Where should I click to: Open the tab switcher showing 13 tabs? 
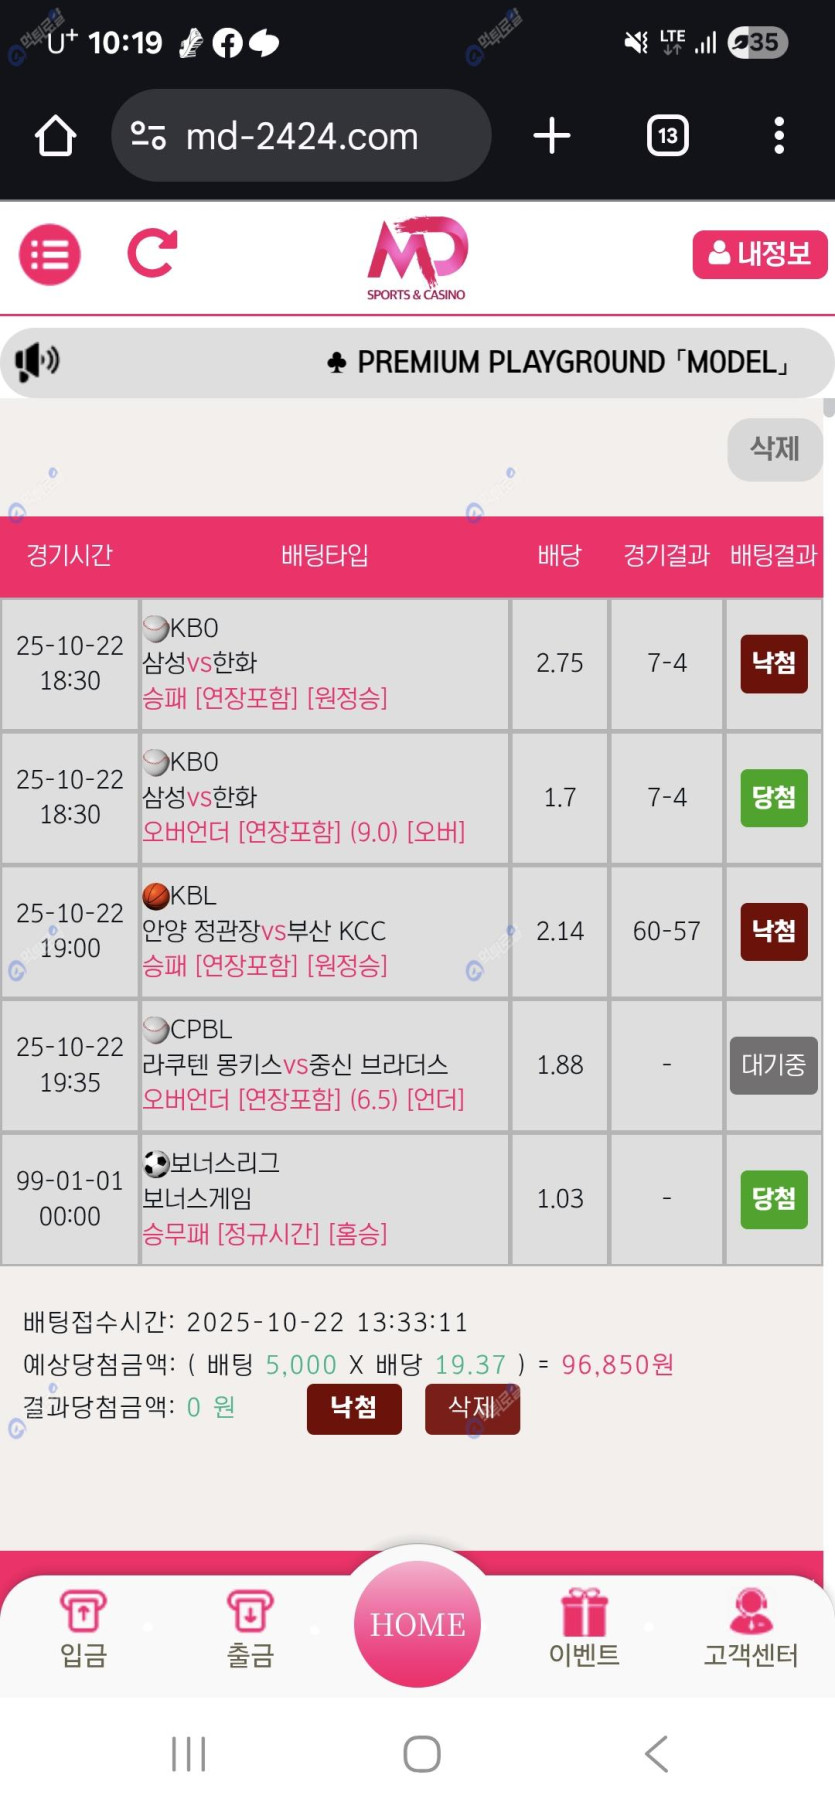point(667,136)
